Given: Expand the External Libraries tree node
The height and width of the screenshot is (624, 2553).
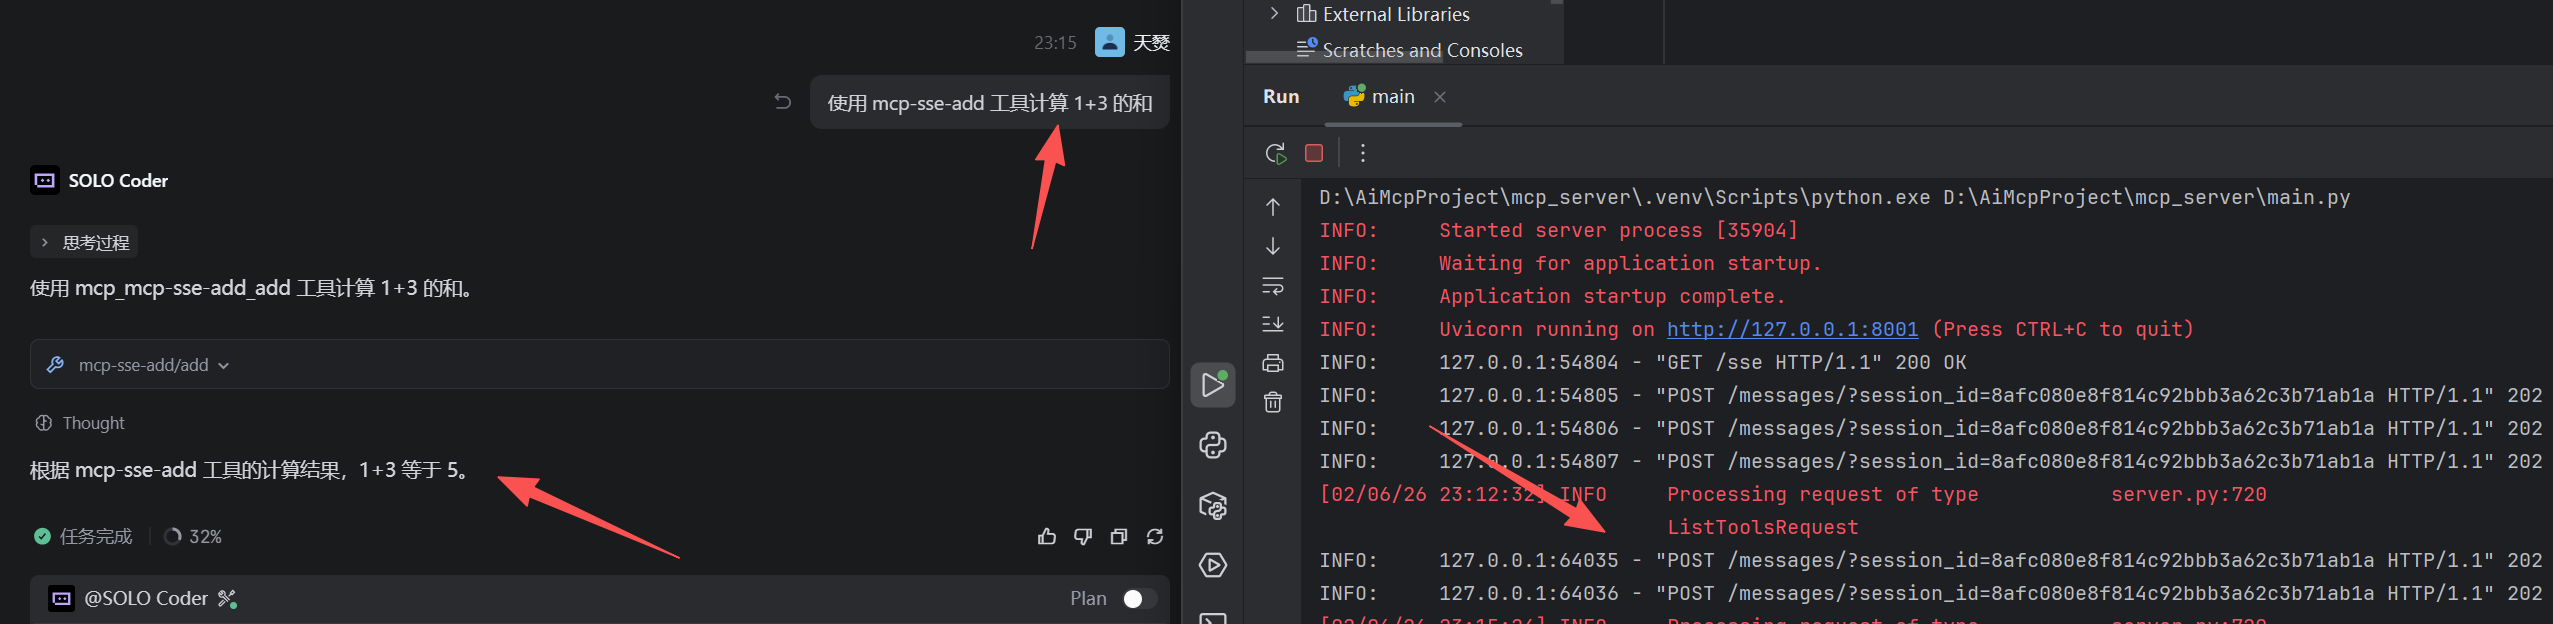Looking at the screenshot, I should (1274, 14).
